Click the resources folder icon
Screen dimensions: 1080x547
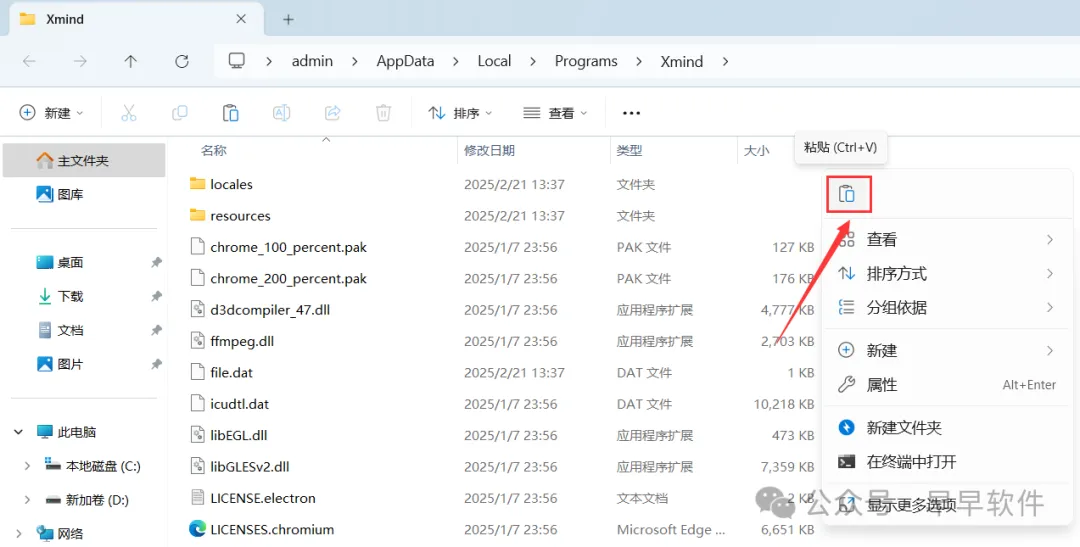click(198, 216)
